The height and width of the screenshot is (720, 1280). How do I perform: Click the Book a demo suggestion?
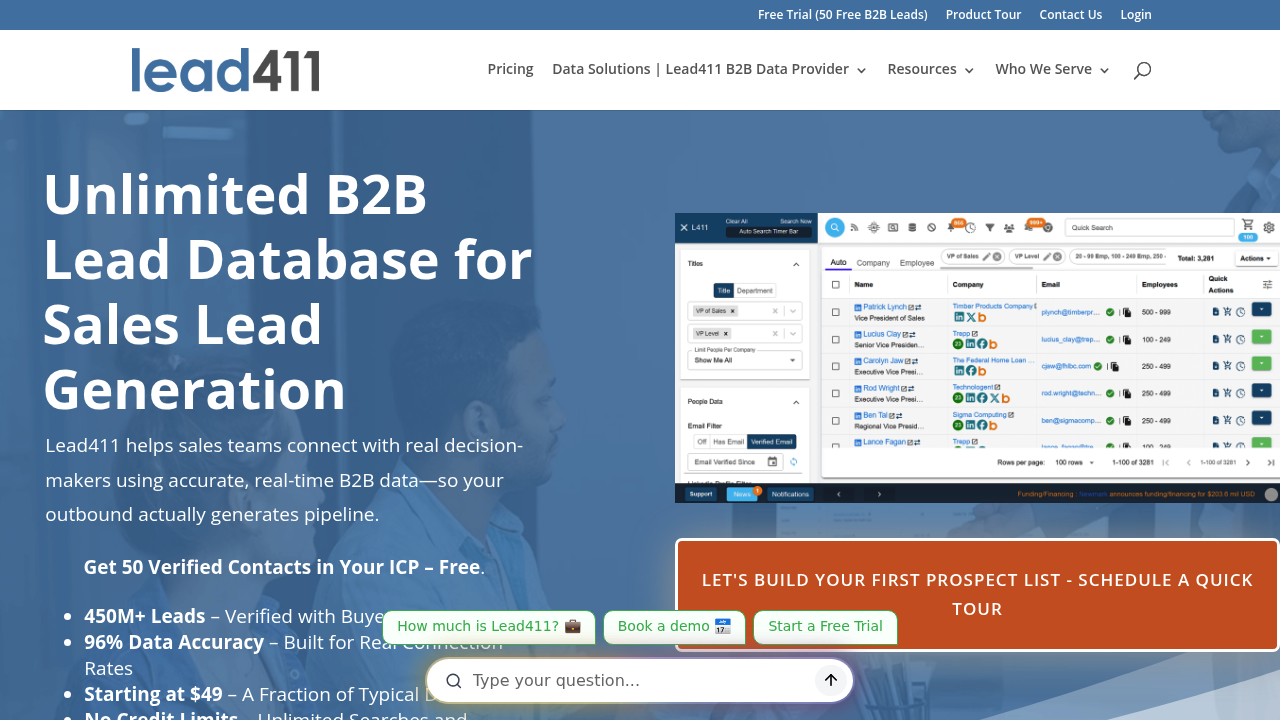(674, 627)
